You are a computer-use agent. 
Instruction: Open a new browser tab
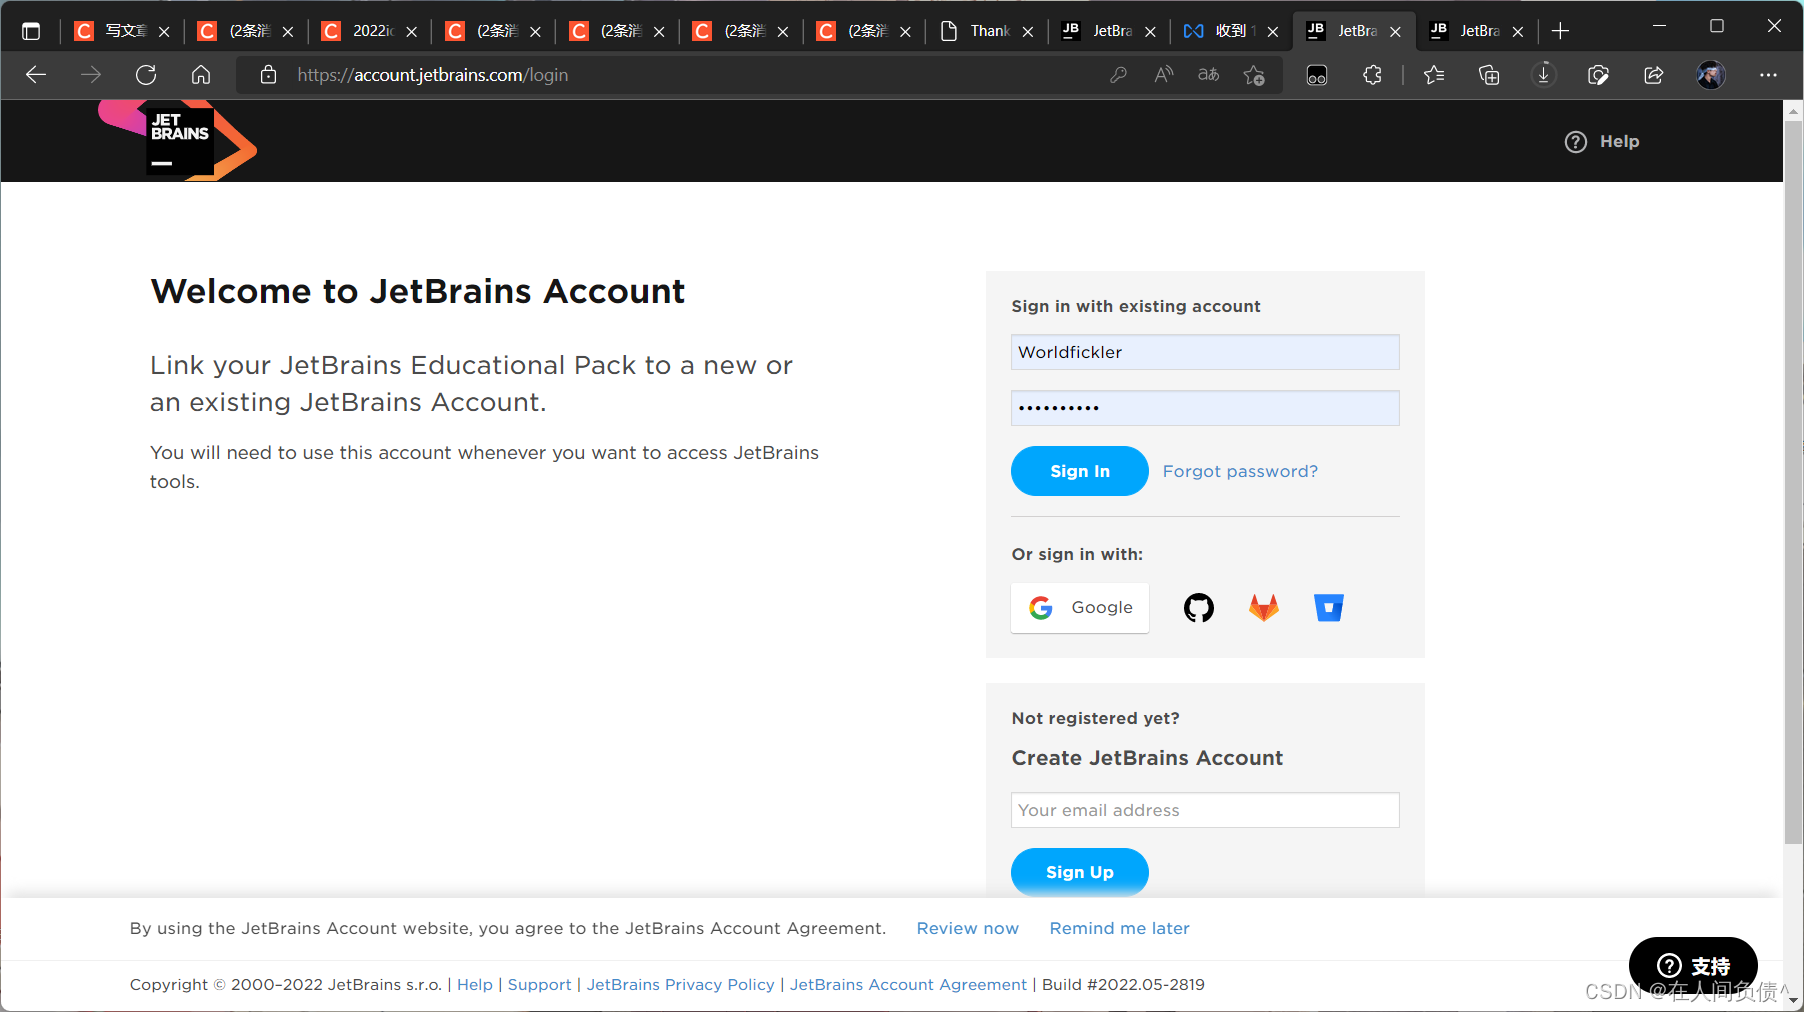1560,31
